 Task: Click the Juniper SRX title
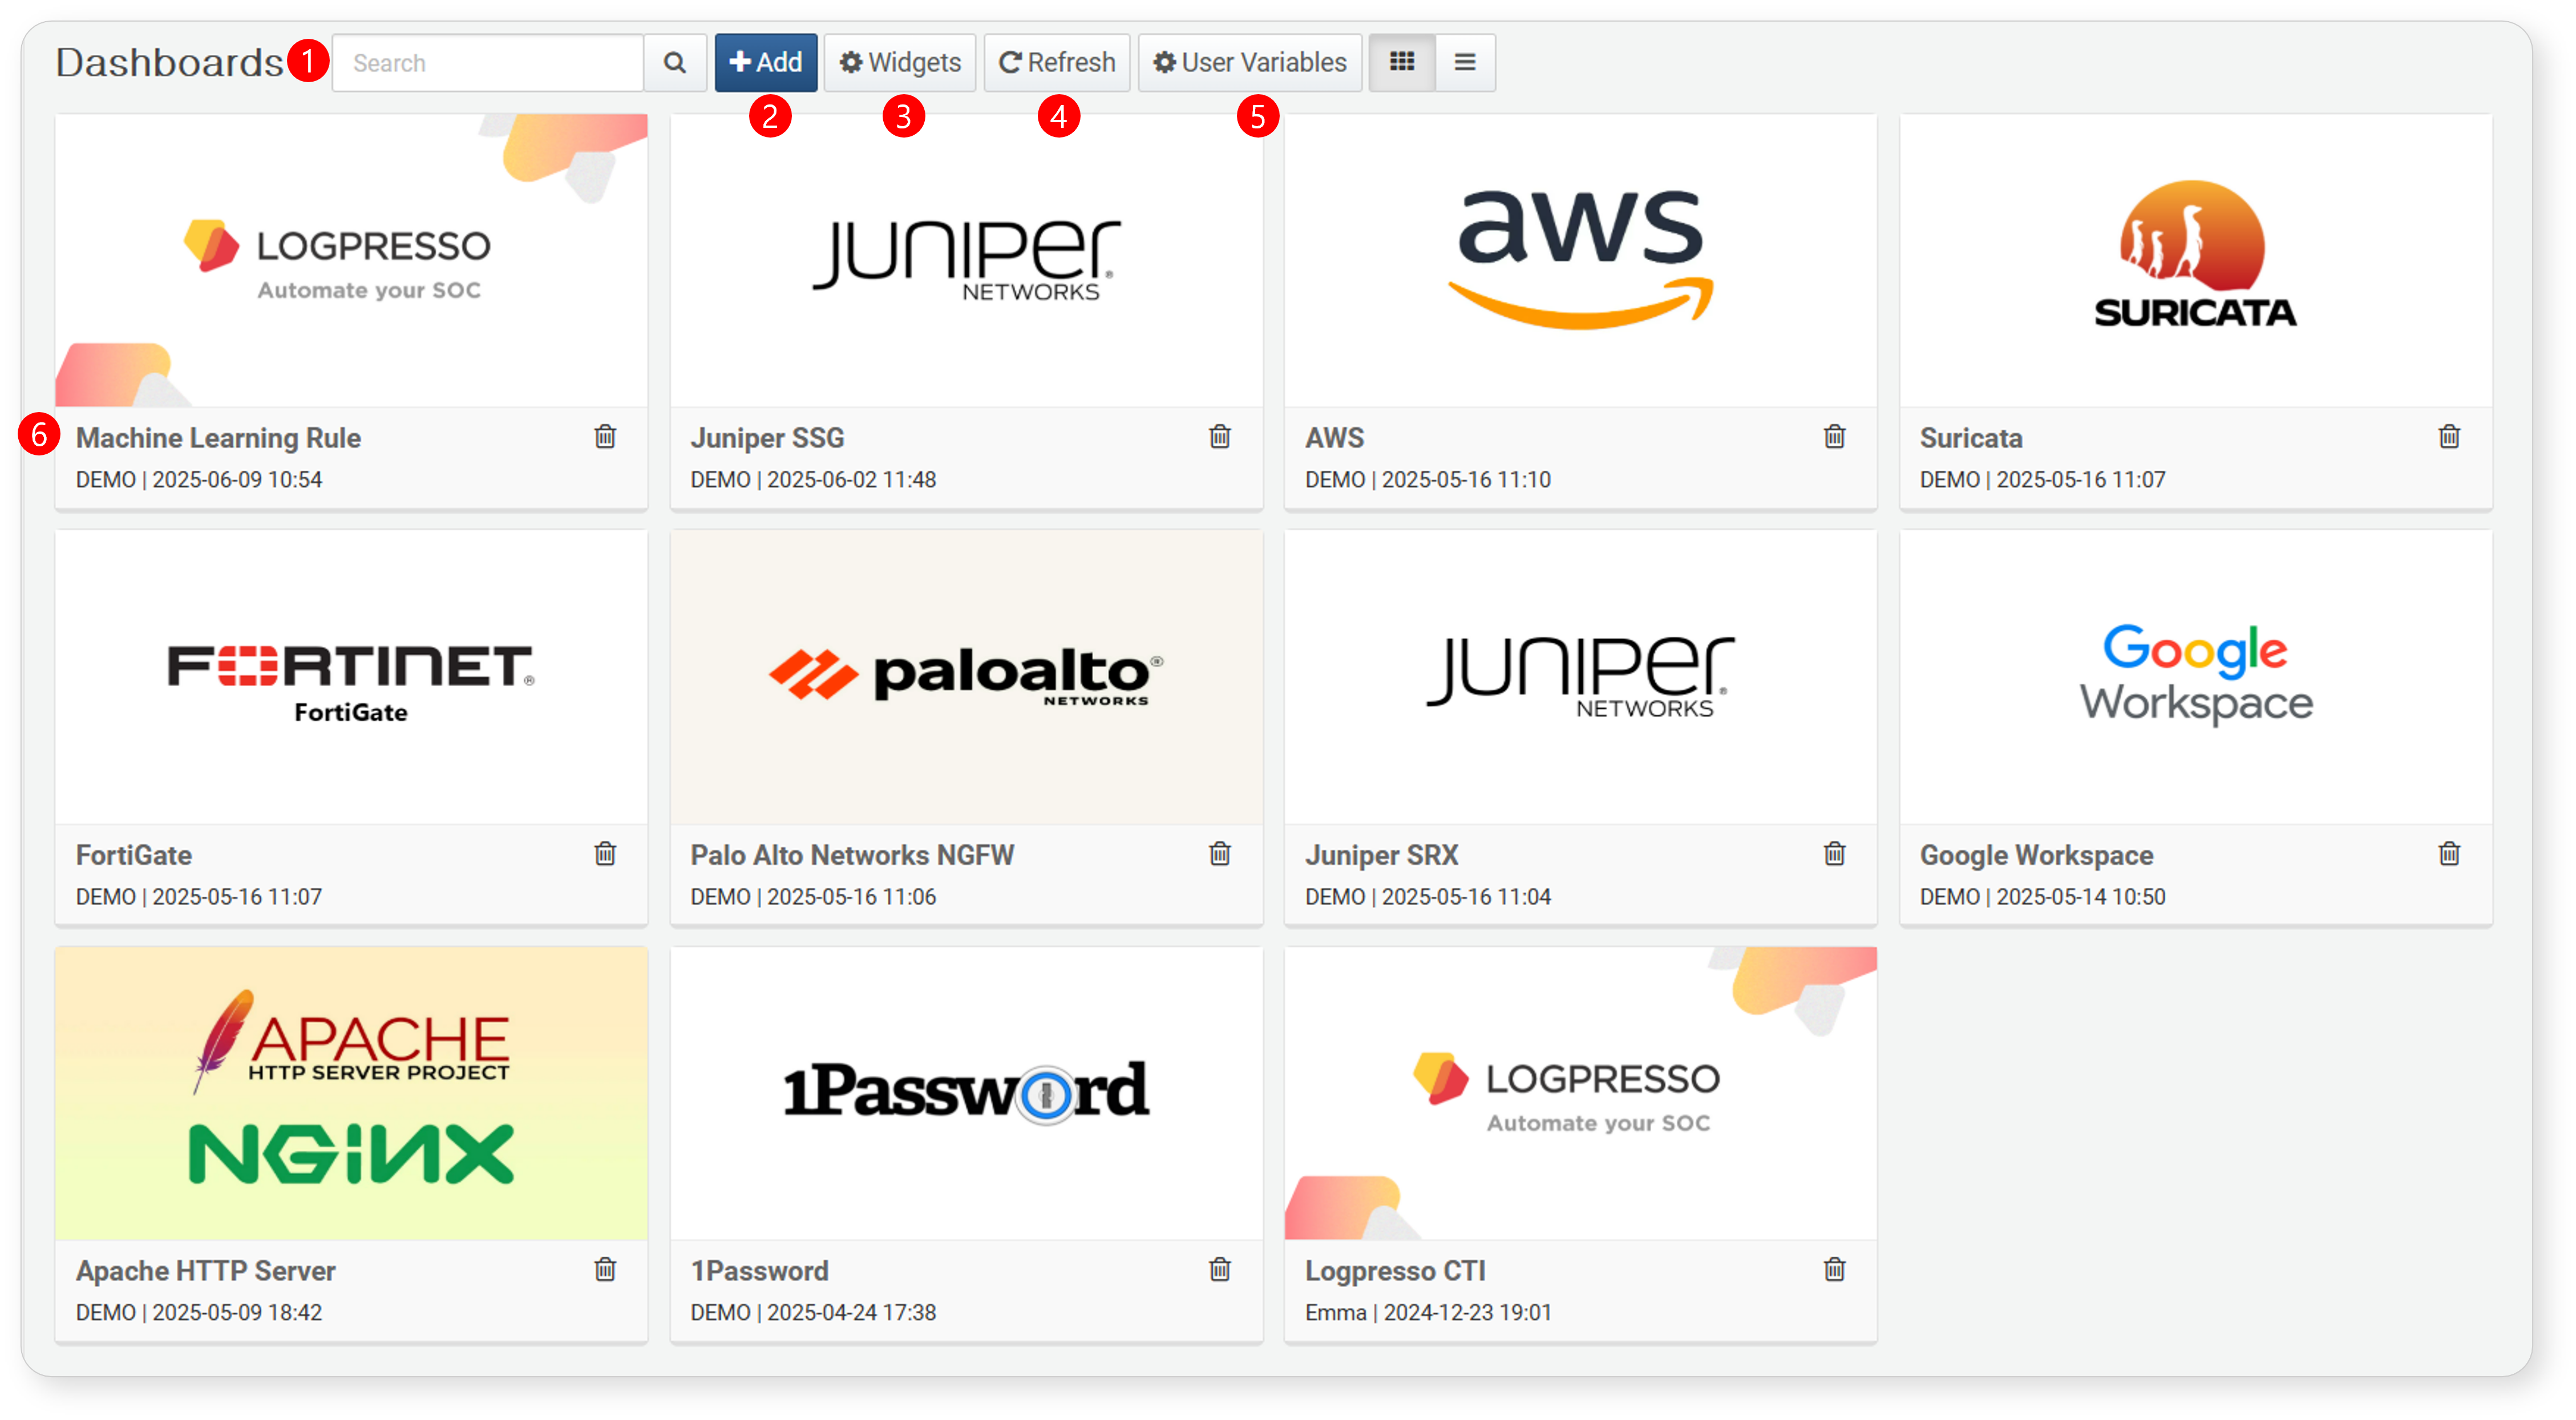[1381, 855]
